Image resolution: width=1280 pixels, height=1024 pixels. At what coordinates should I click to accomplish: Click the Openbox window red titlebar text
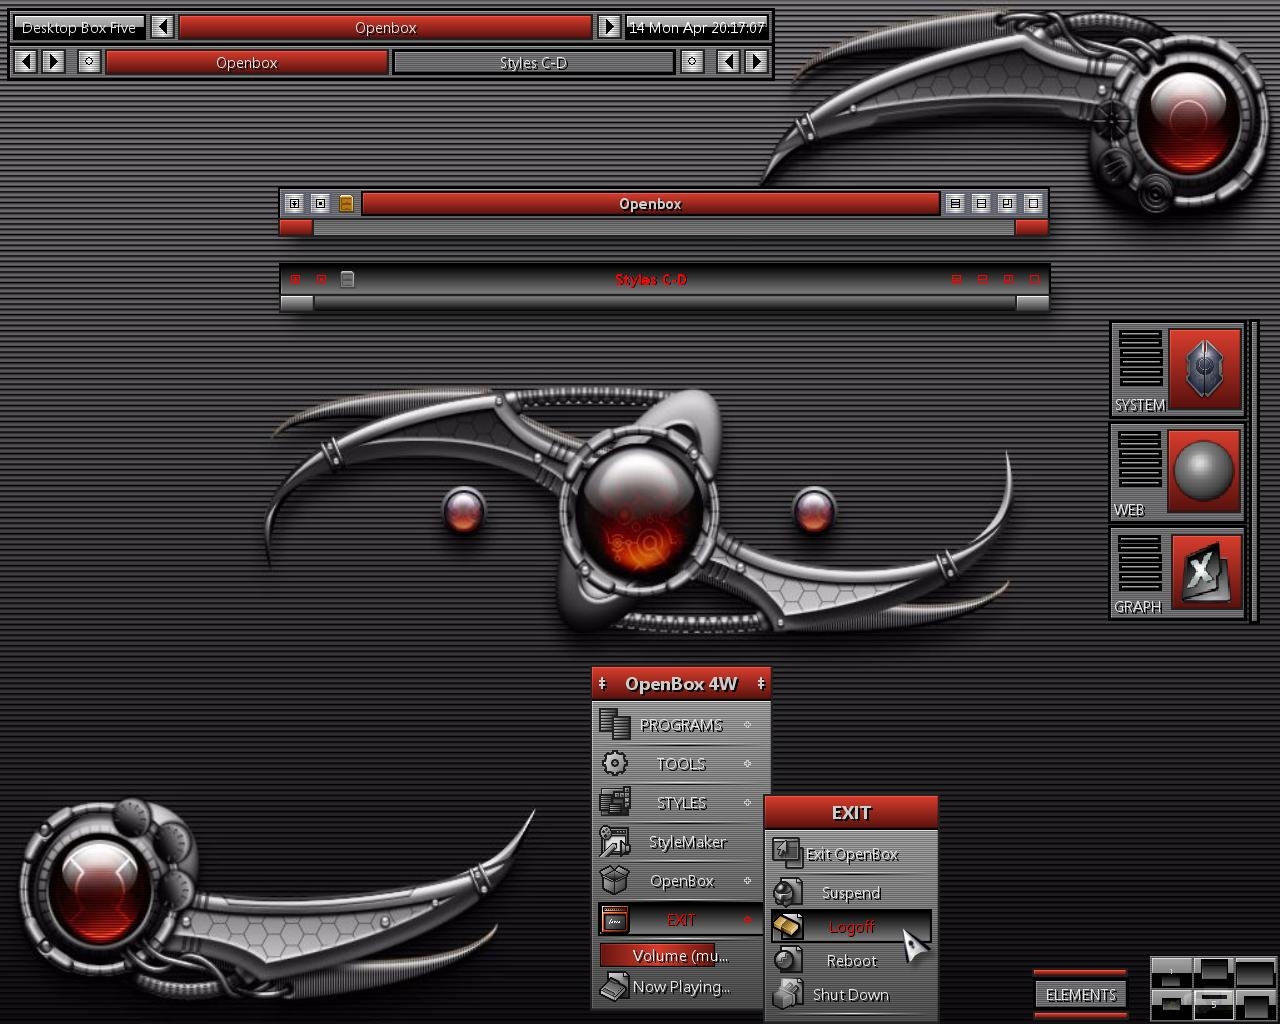(650, 204)
